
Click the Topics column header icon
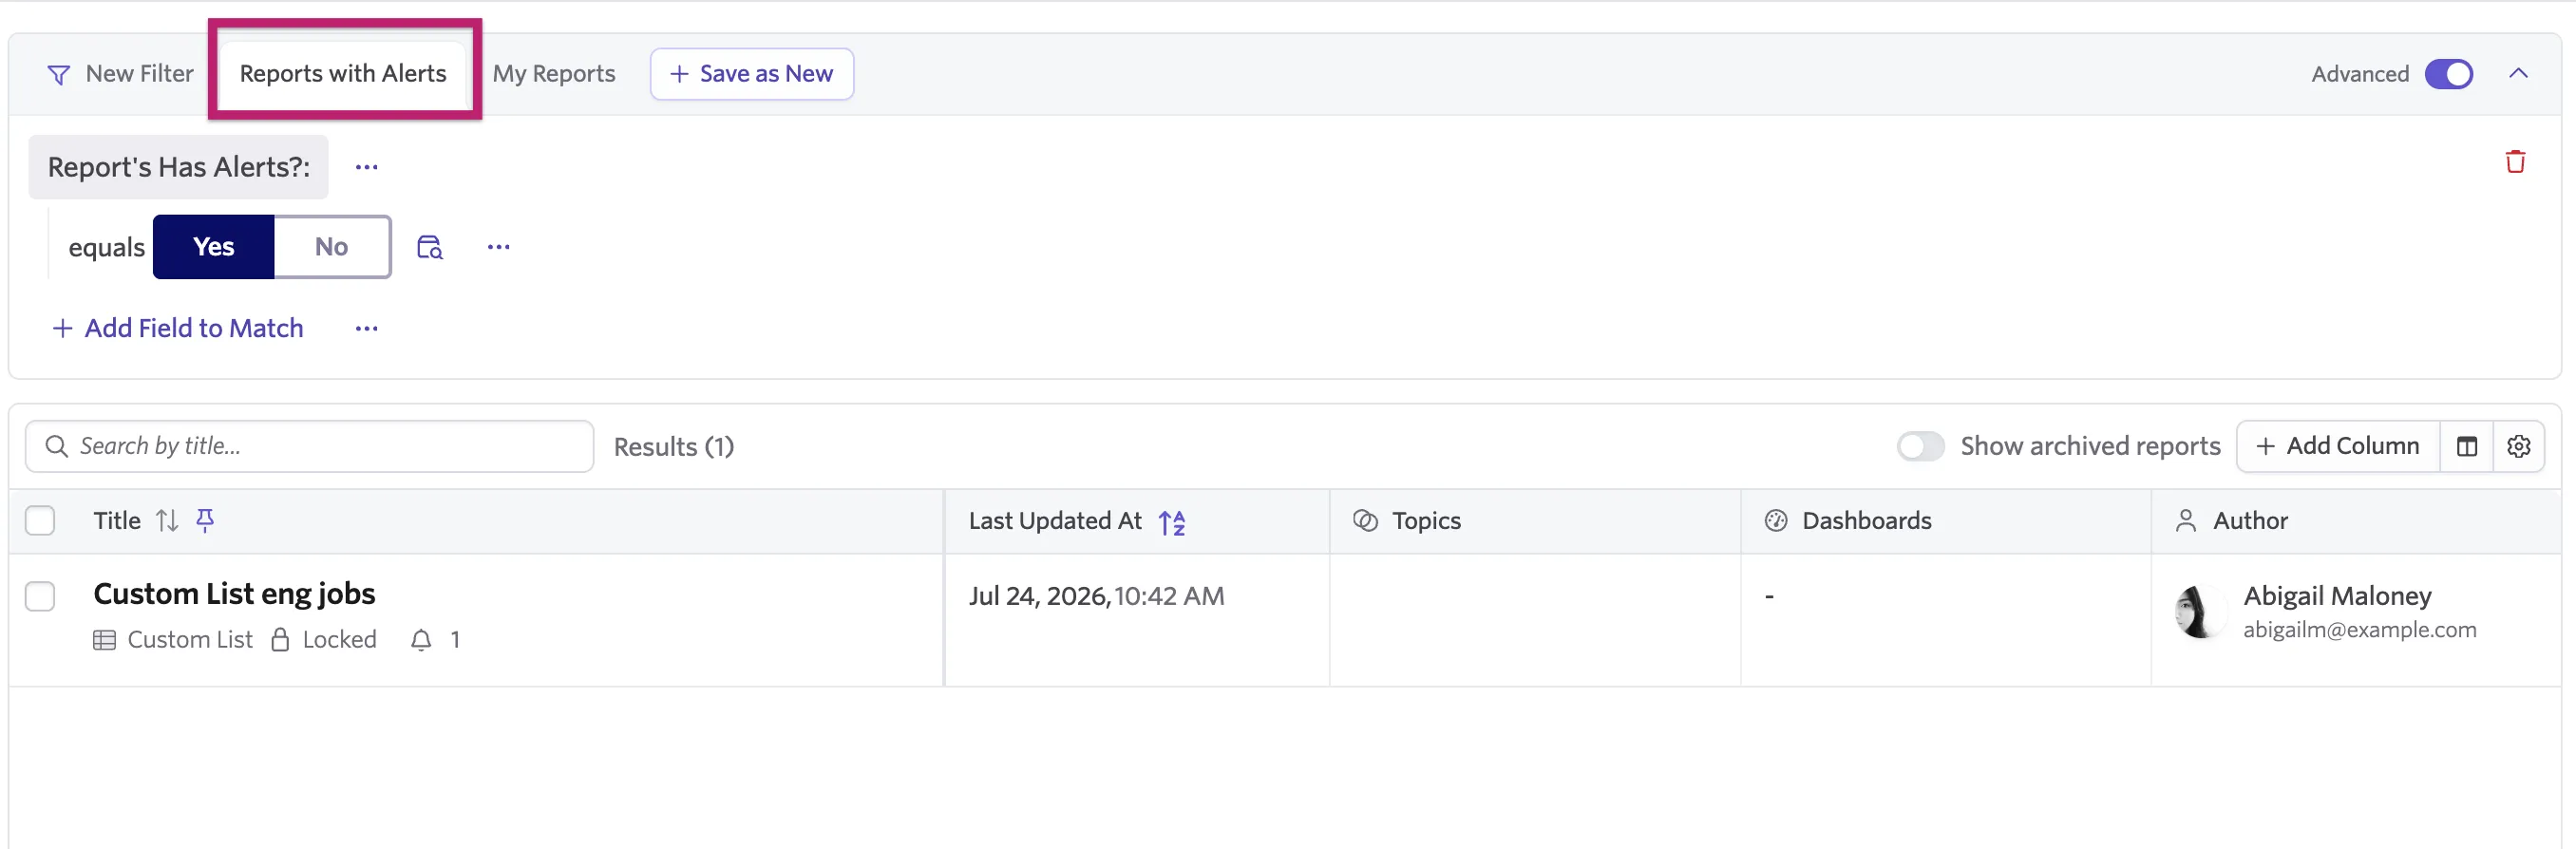pyautogui.click(x=1365, y=521)
